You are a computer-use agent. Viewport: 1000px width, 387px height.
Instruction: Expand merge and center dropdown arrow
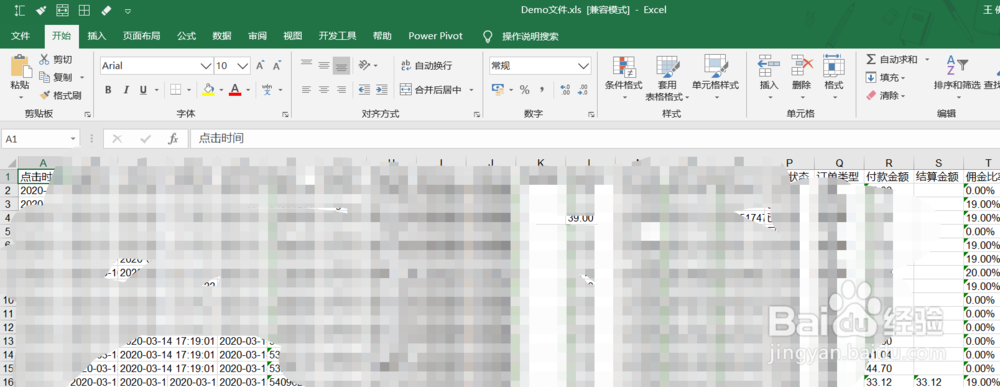click(471, 90)
